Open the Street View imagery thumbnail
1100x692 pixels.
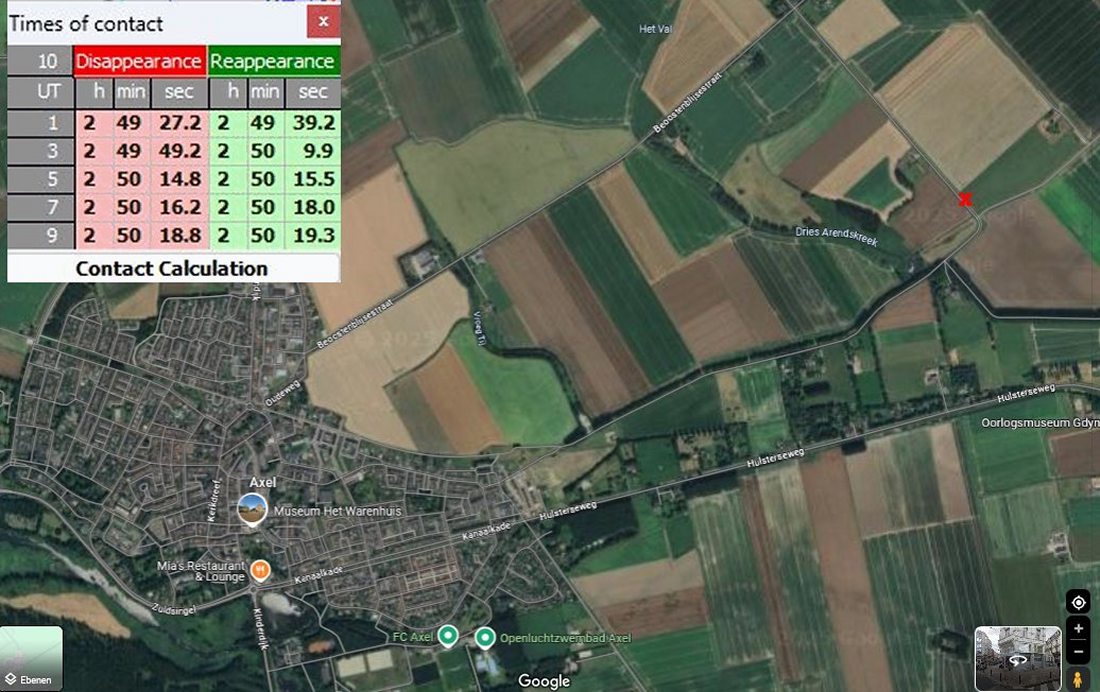[1018, 659]
